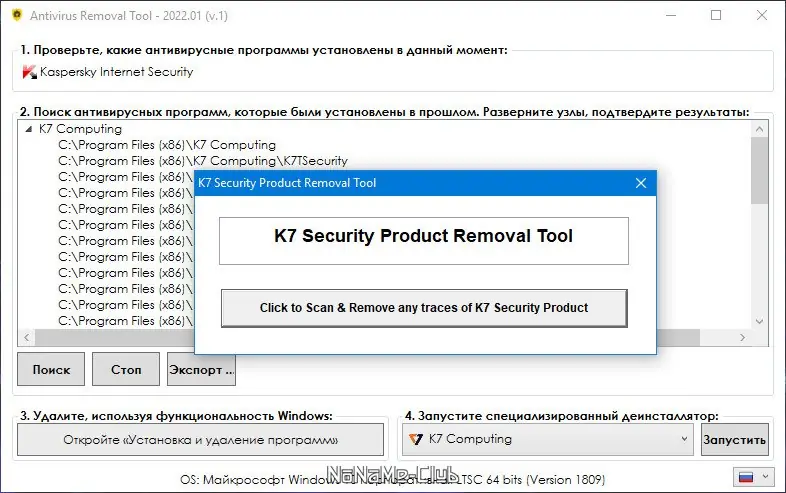786x493 pixels.
Task: Click Scan & Remove K7 traces button
Action: click(x=424, y=308)
